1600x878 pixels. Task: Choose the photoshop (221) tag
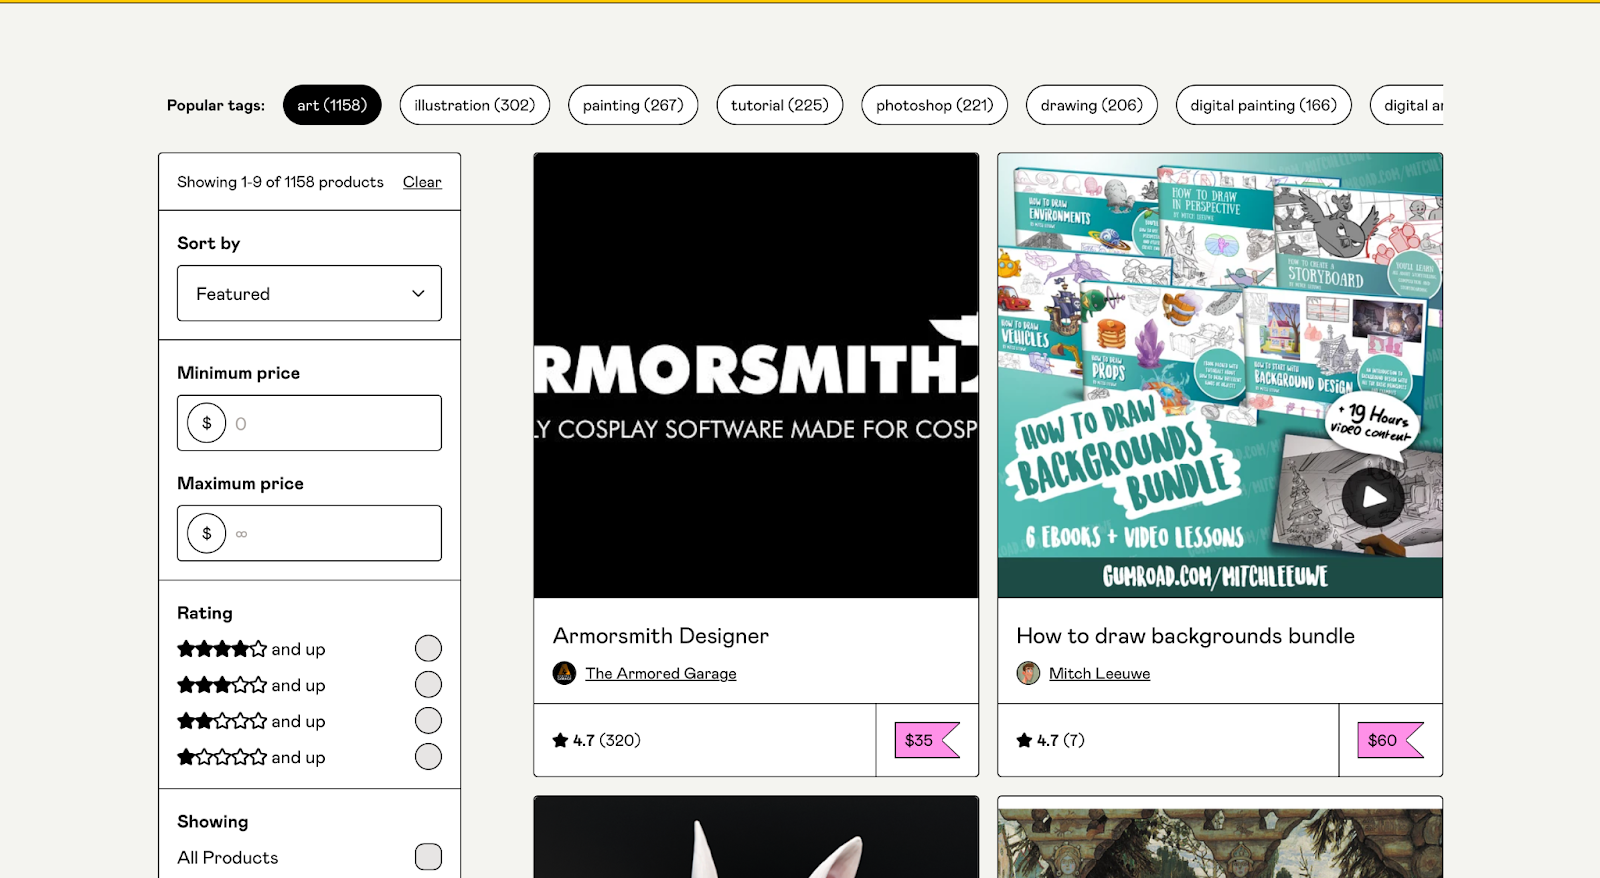[x=935, y=105]
